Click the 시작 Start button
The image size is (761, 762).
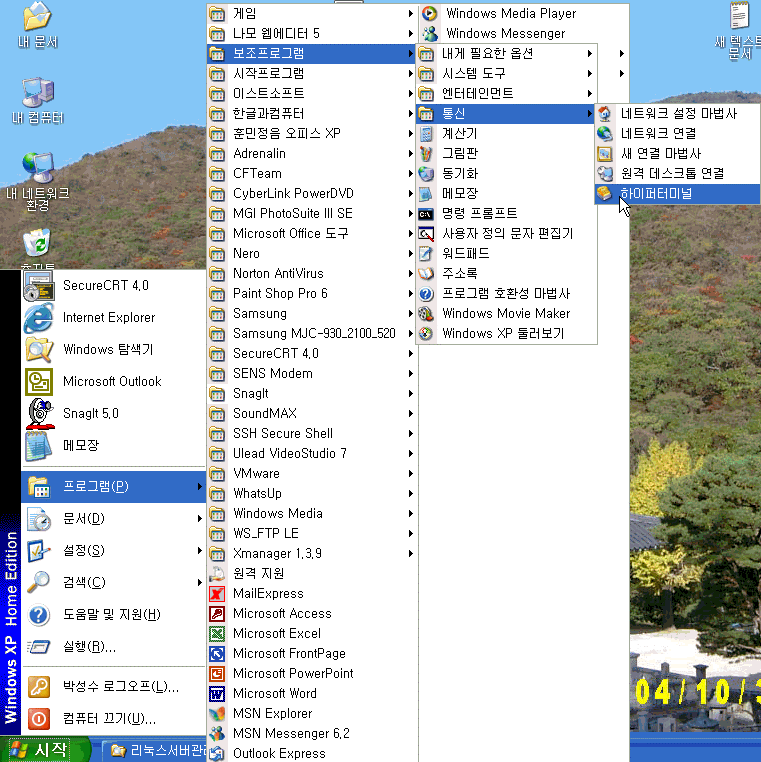pos(45,750)
